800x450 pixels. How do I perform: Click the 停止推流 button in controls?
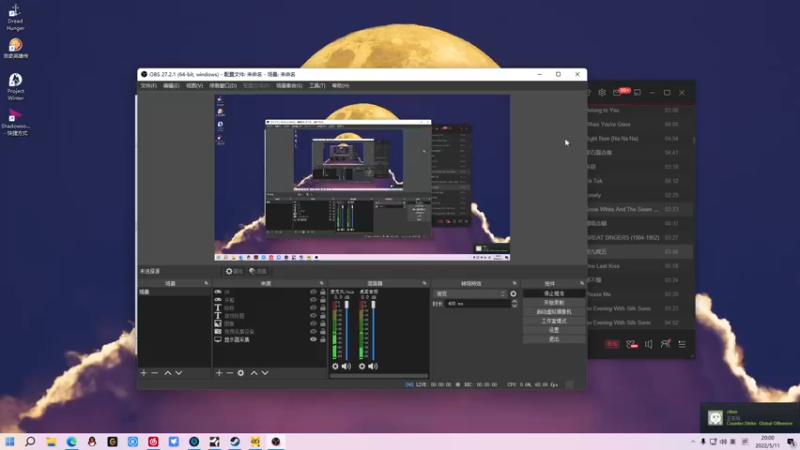554,293
